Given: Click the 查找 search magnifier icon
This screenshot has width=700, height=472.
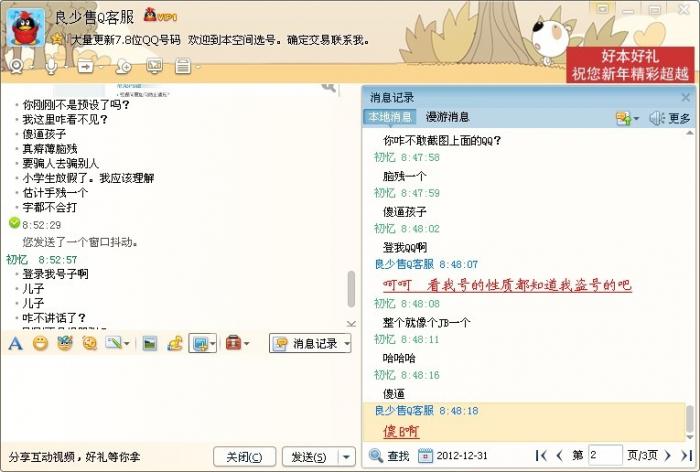Looking at the screenshot, I should pos(375,455).
